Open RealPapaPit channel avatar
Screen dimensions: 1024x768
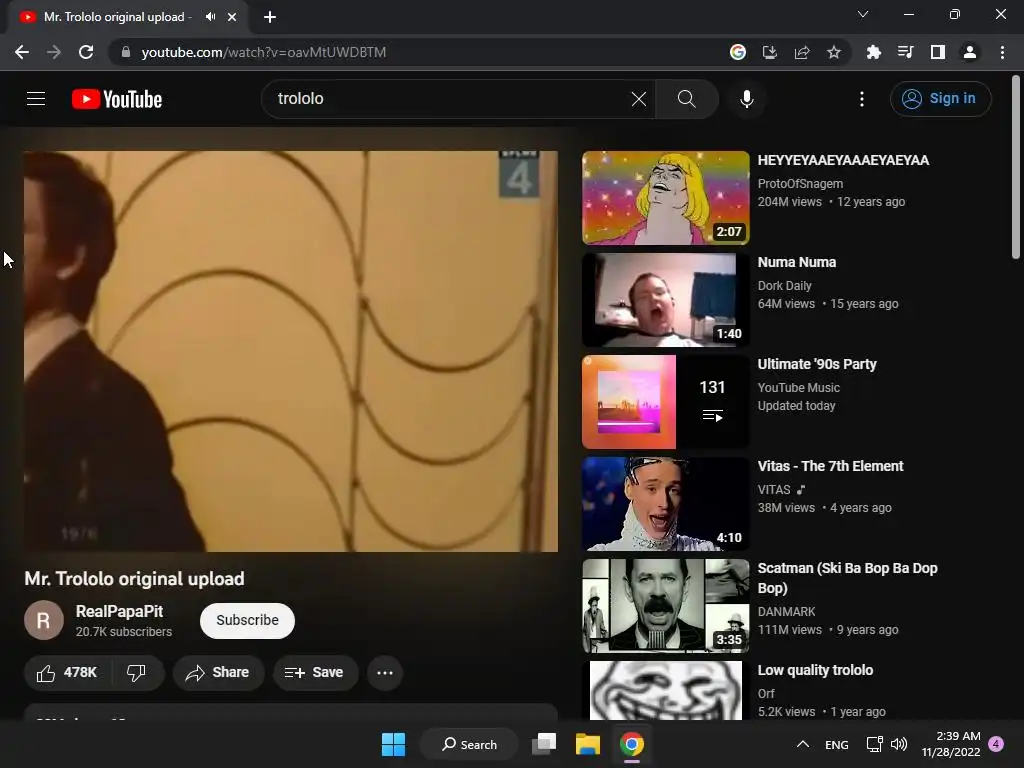pos(44,620)
